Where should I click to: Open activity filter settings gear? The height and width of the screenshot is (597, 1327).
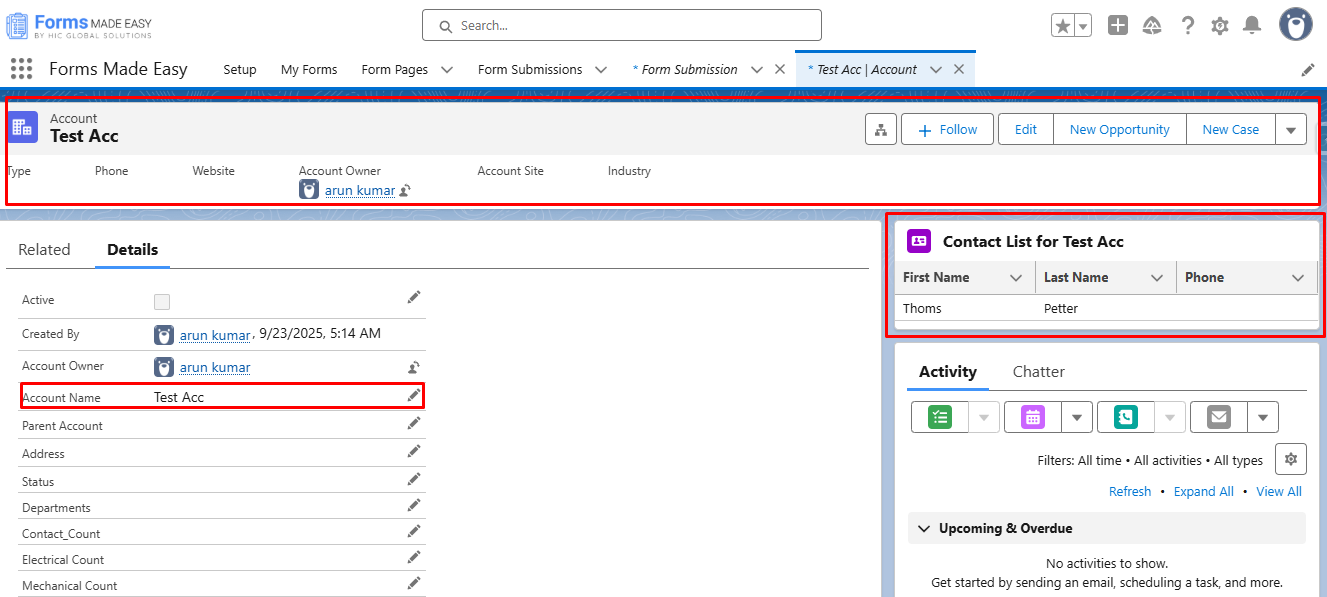1290,459
